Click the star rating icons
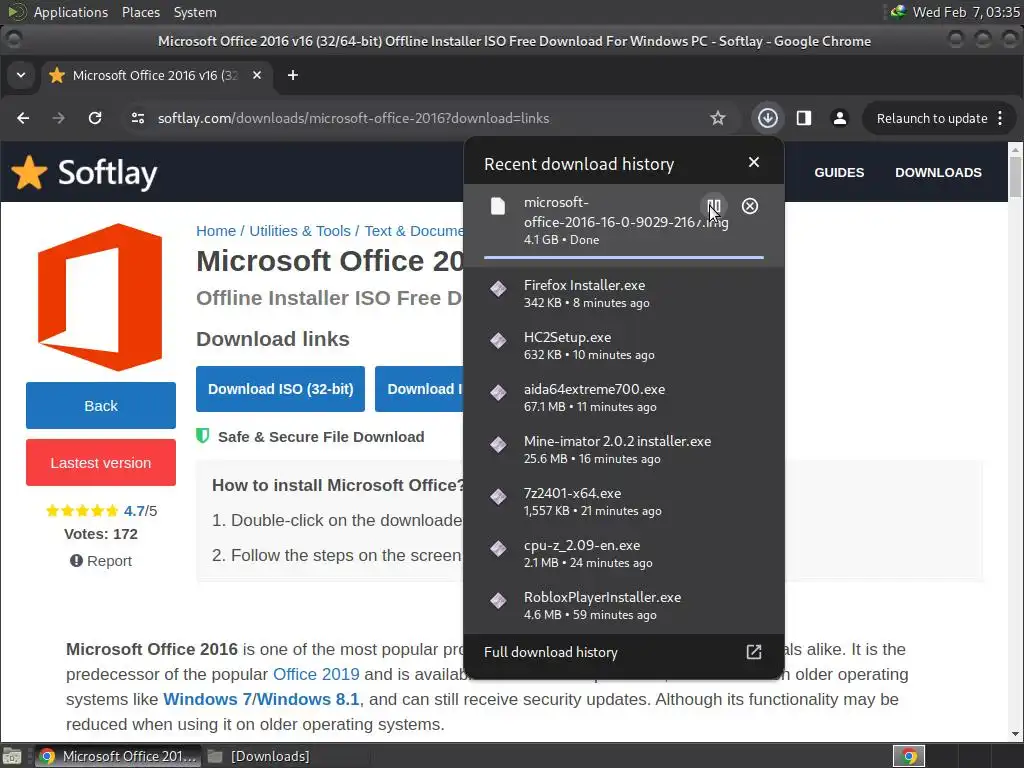 [x=82, y=511]
